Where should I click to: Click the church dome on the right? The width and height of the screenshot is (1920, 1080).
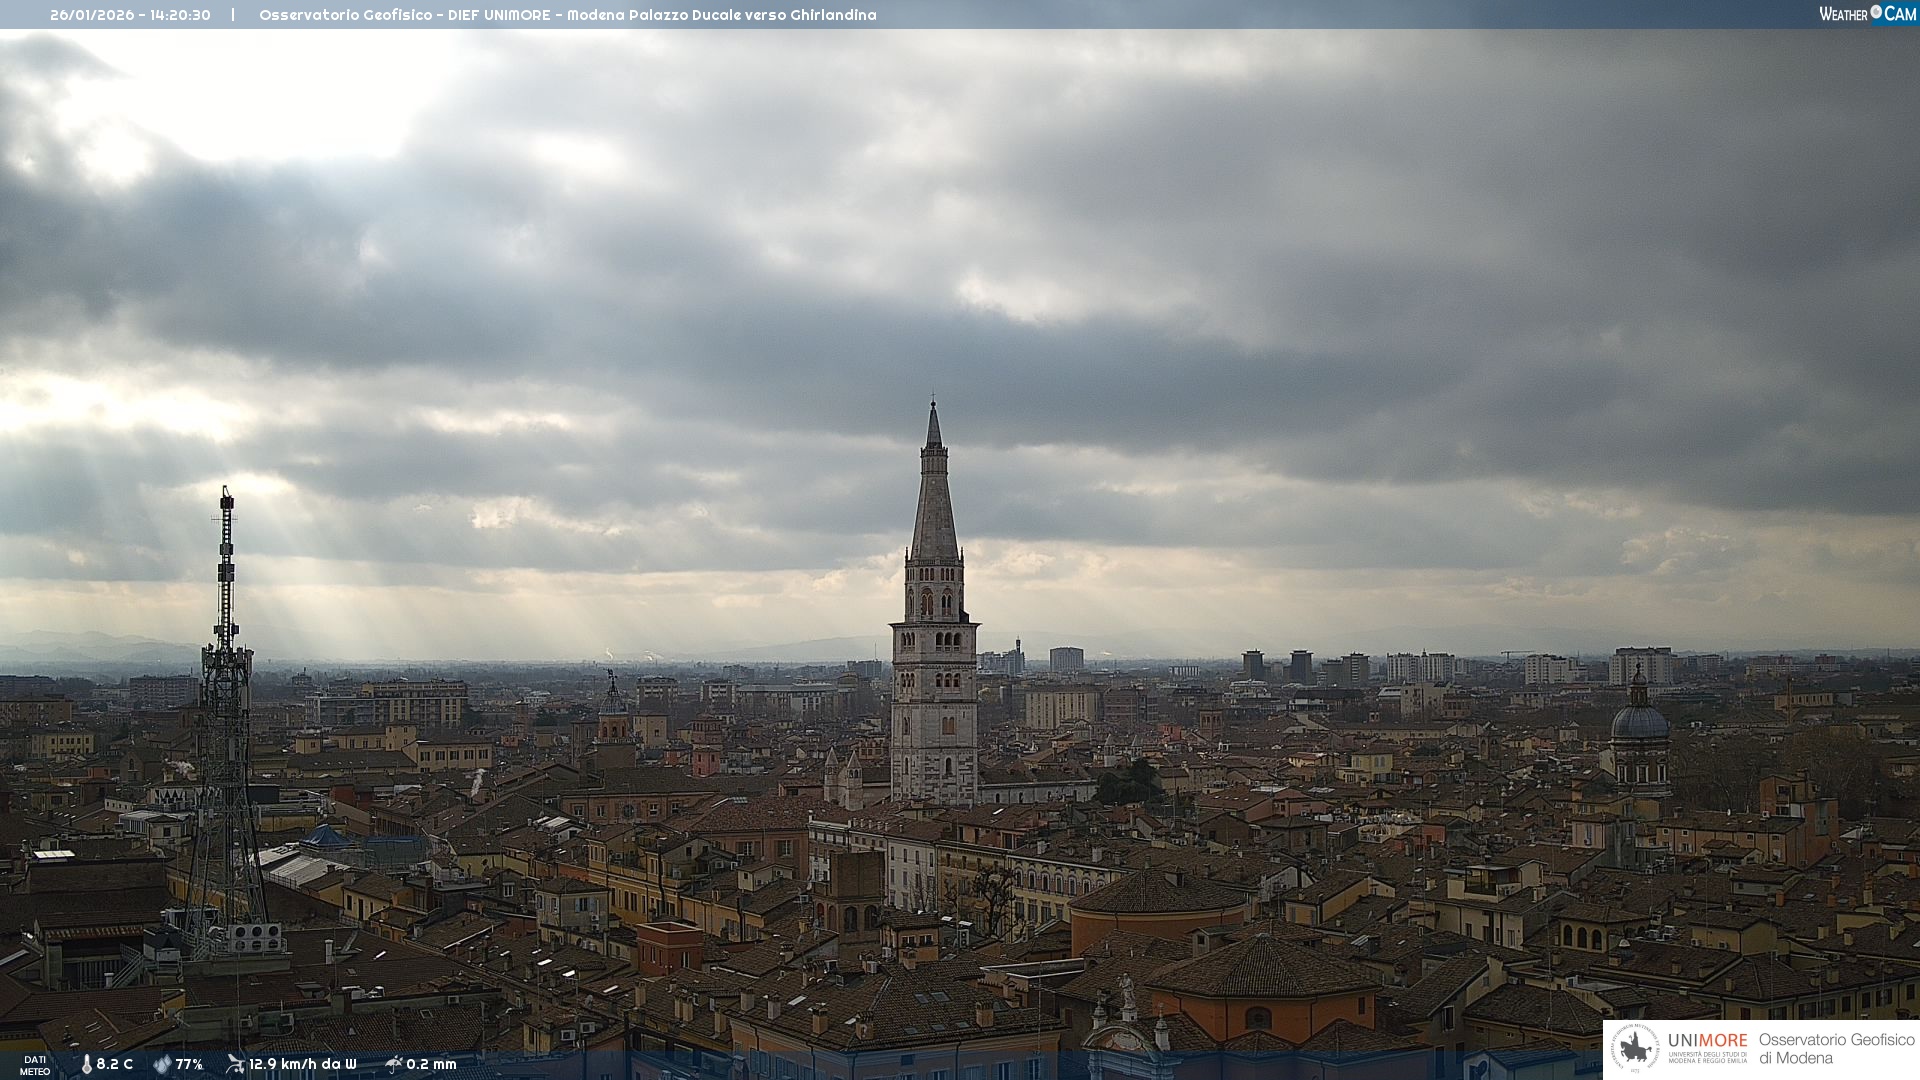point(1639,720)
